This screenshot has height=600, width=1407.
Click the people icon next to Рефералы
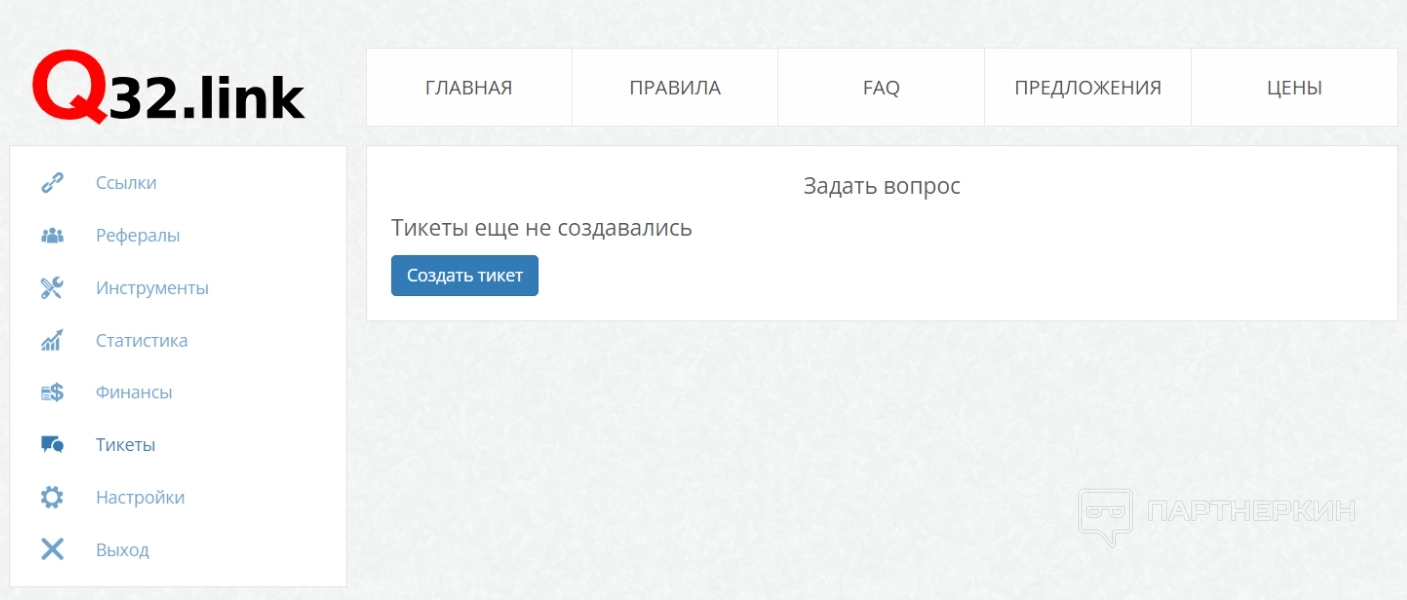pyautogui.click(x=52, y=236)
